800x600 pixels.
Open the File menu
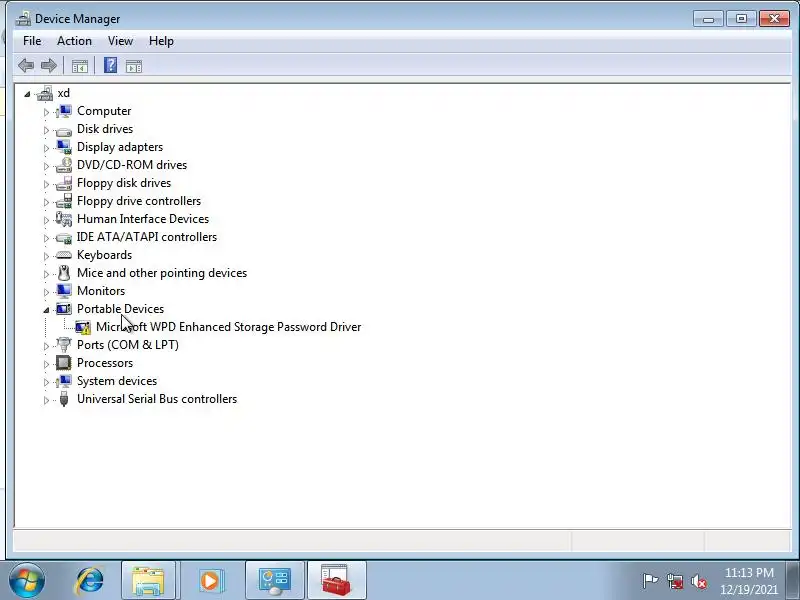pos(32,41)
